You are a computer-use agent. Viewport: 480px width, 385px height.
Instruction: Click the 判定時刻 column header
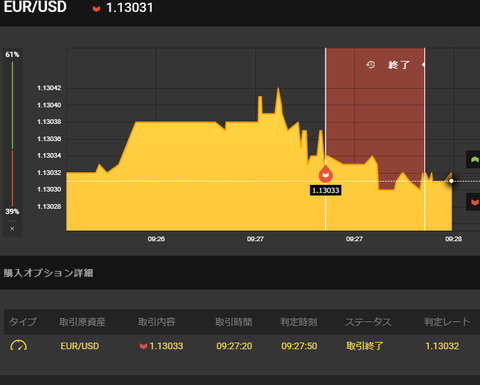(299, 322)
